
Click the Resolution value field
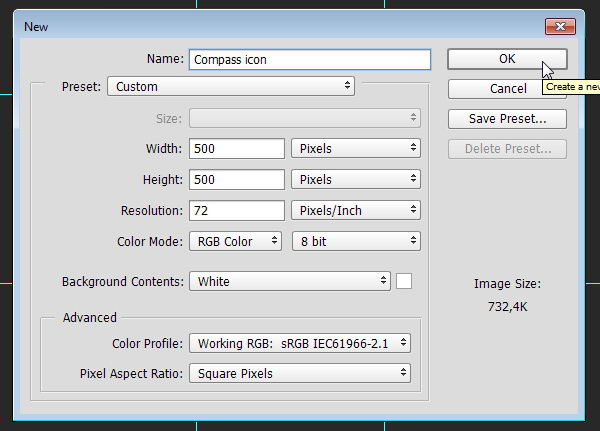click(x=236, y=211)
